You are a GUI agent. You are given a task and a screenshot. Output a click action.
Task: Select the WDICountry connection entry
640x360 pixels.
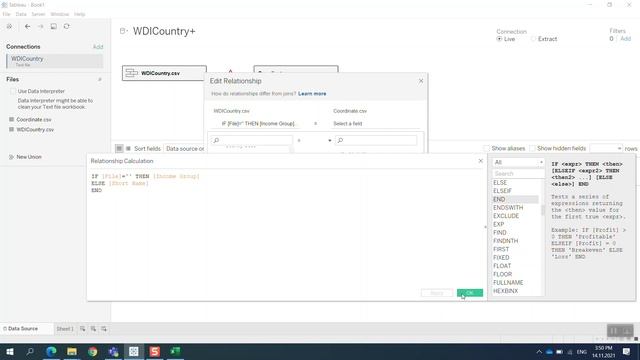click(55, 61)
